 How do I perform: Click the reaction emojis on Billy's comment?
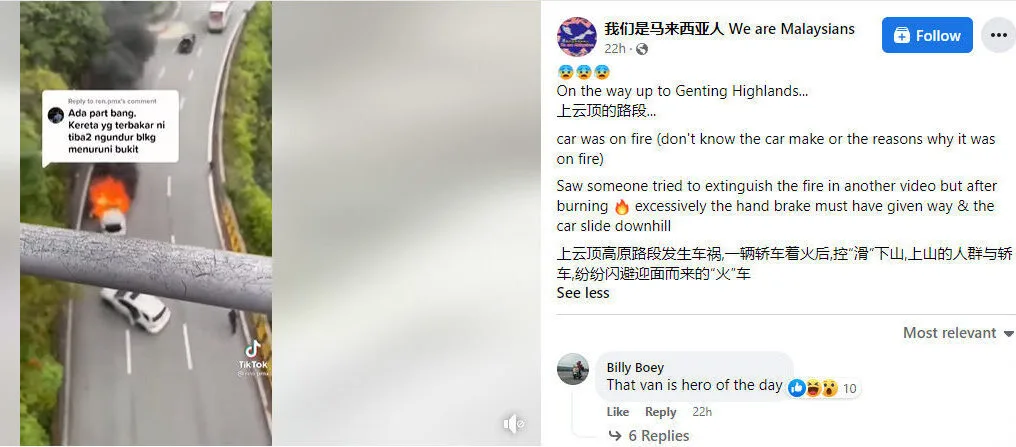pyautogui.click(x=814, y=388)
